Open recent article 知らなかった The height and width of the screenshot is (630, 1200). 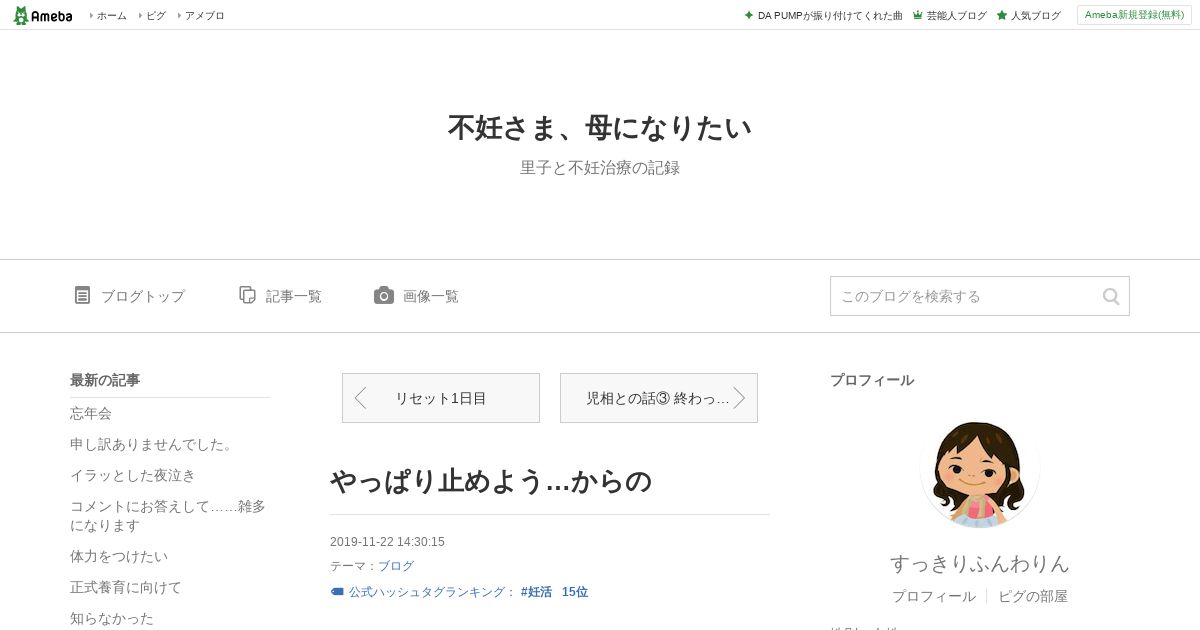(112, 618)
